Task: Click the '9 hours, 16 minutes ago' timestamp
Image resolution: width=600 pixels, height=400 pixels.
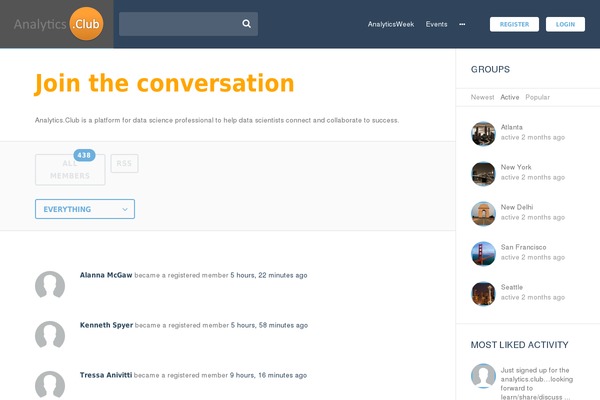Action: click(x=268, y=376)
